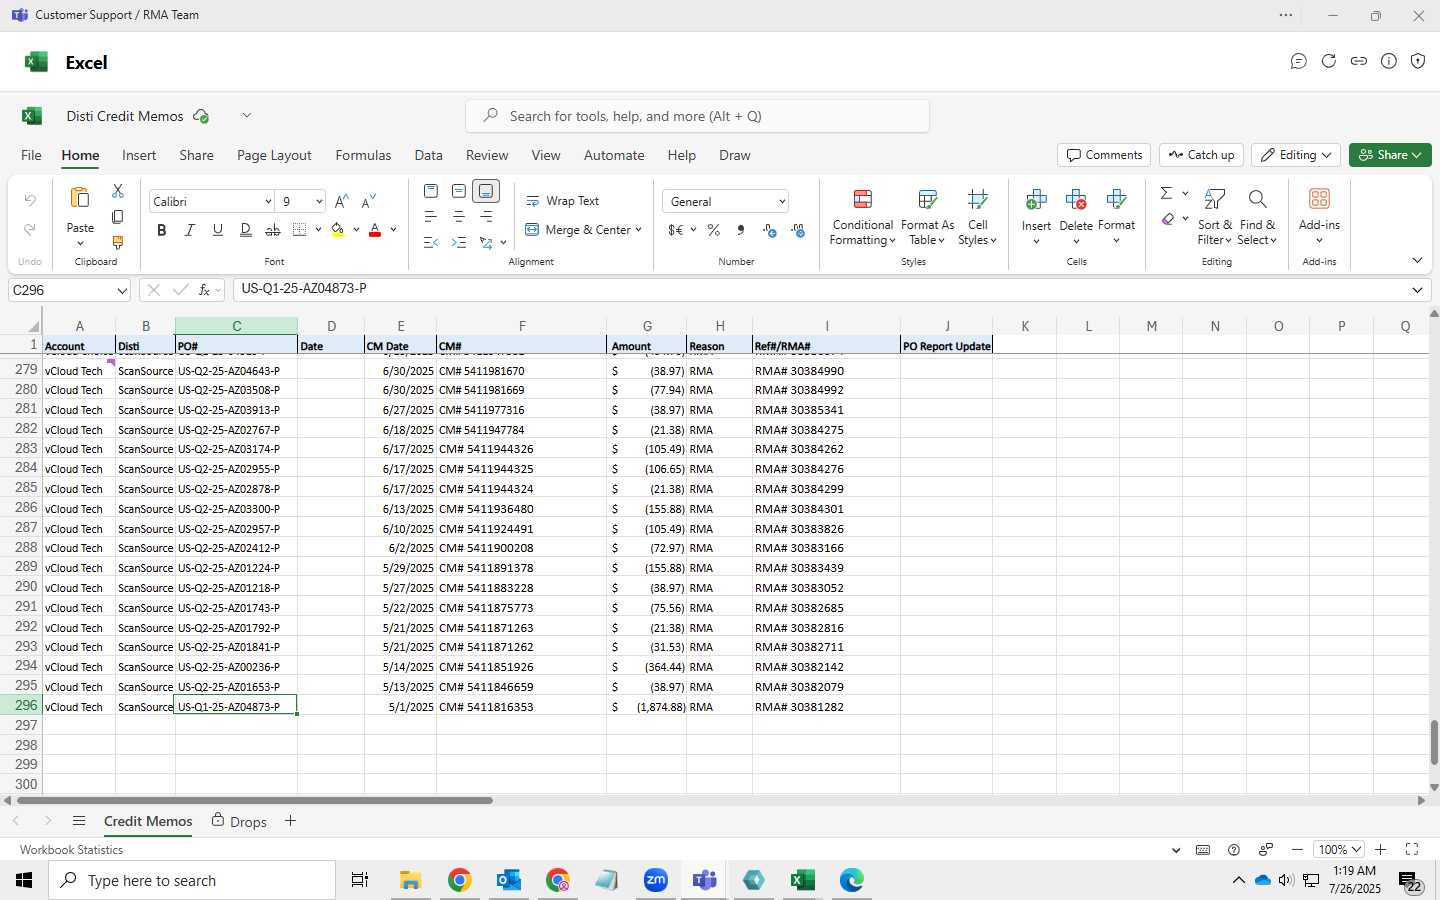
Task: Toggle Wrap Text
Action: (x=563, y=201)
